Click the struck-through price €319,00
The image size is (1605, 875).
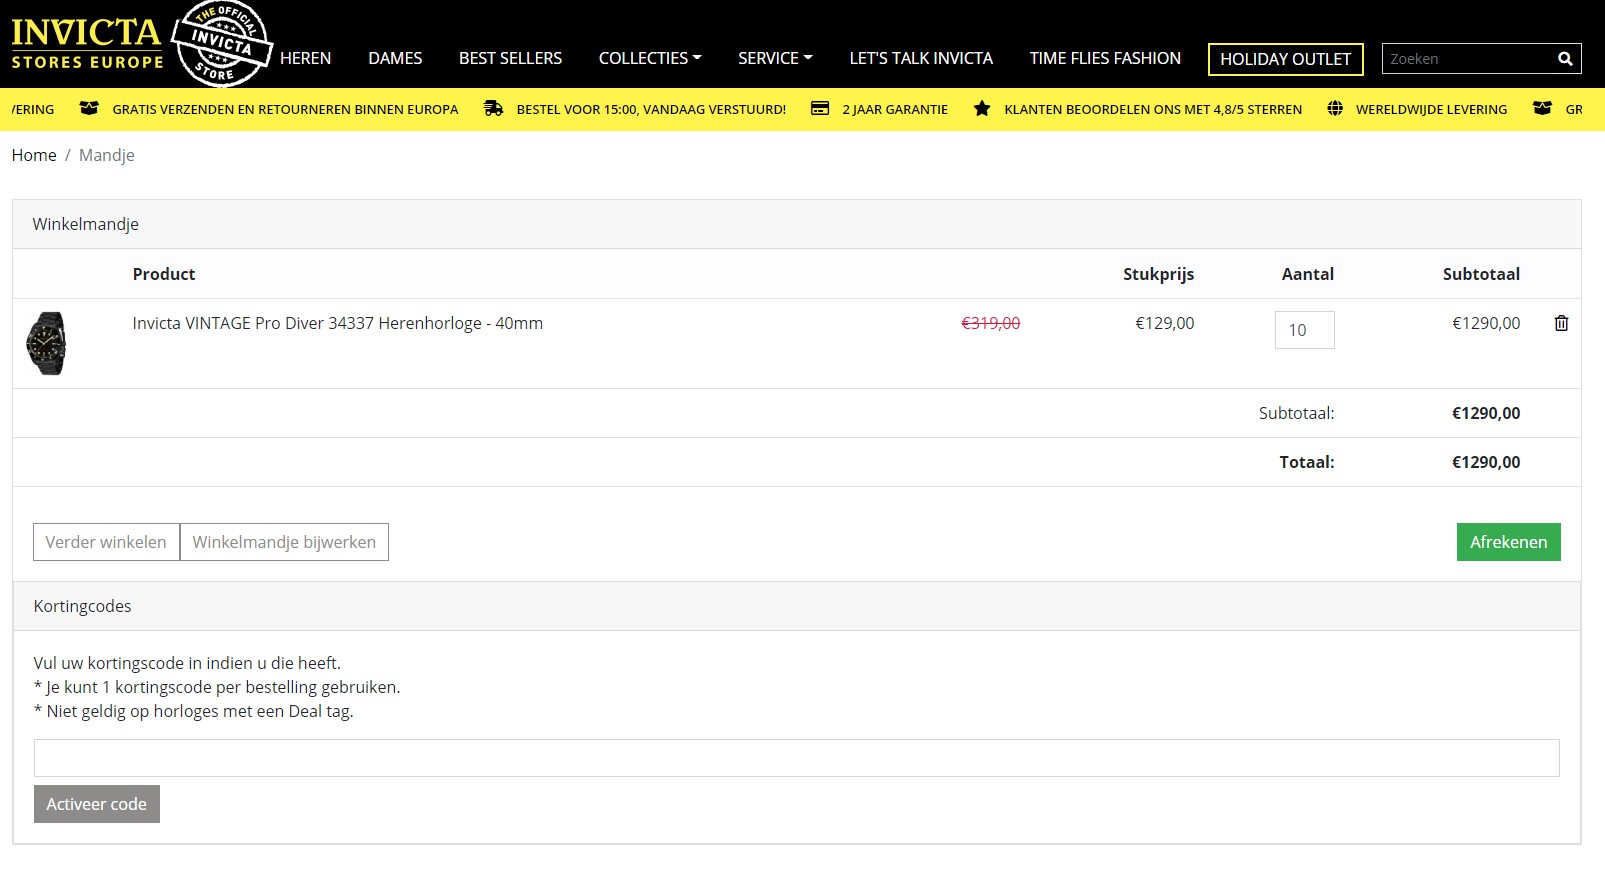(990, 323)
